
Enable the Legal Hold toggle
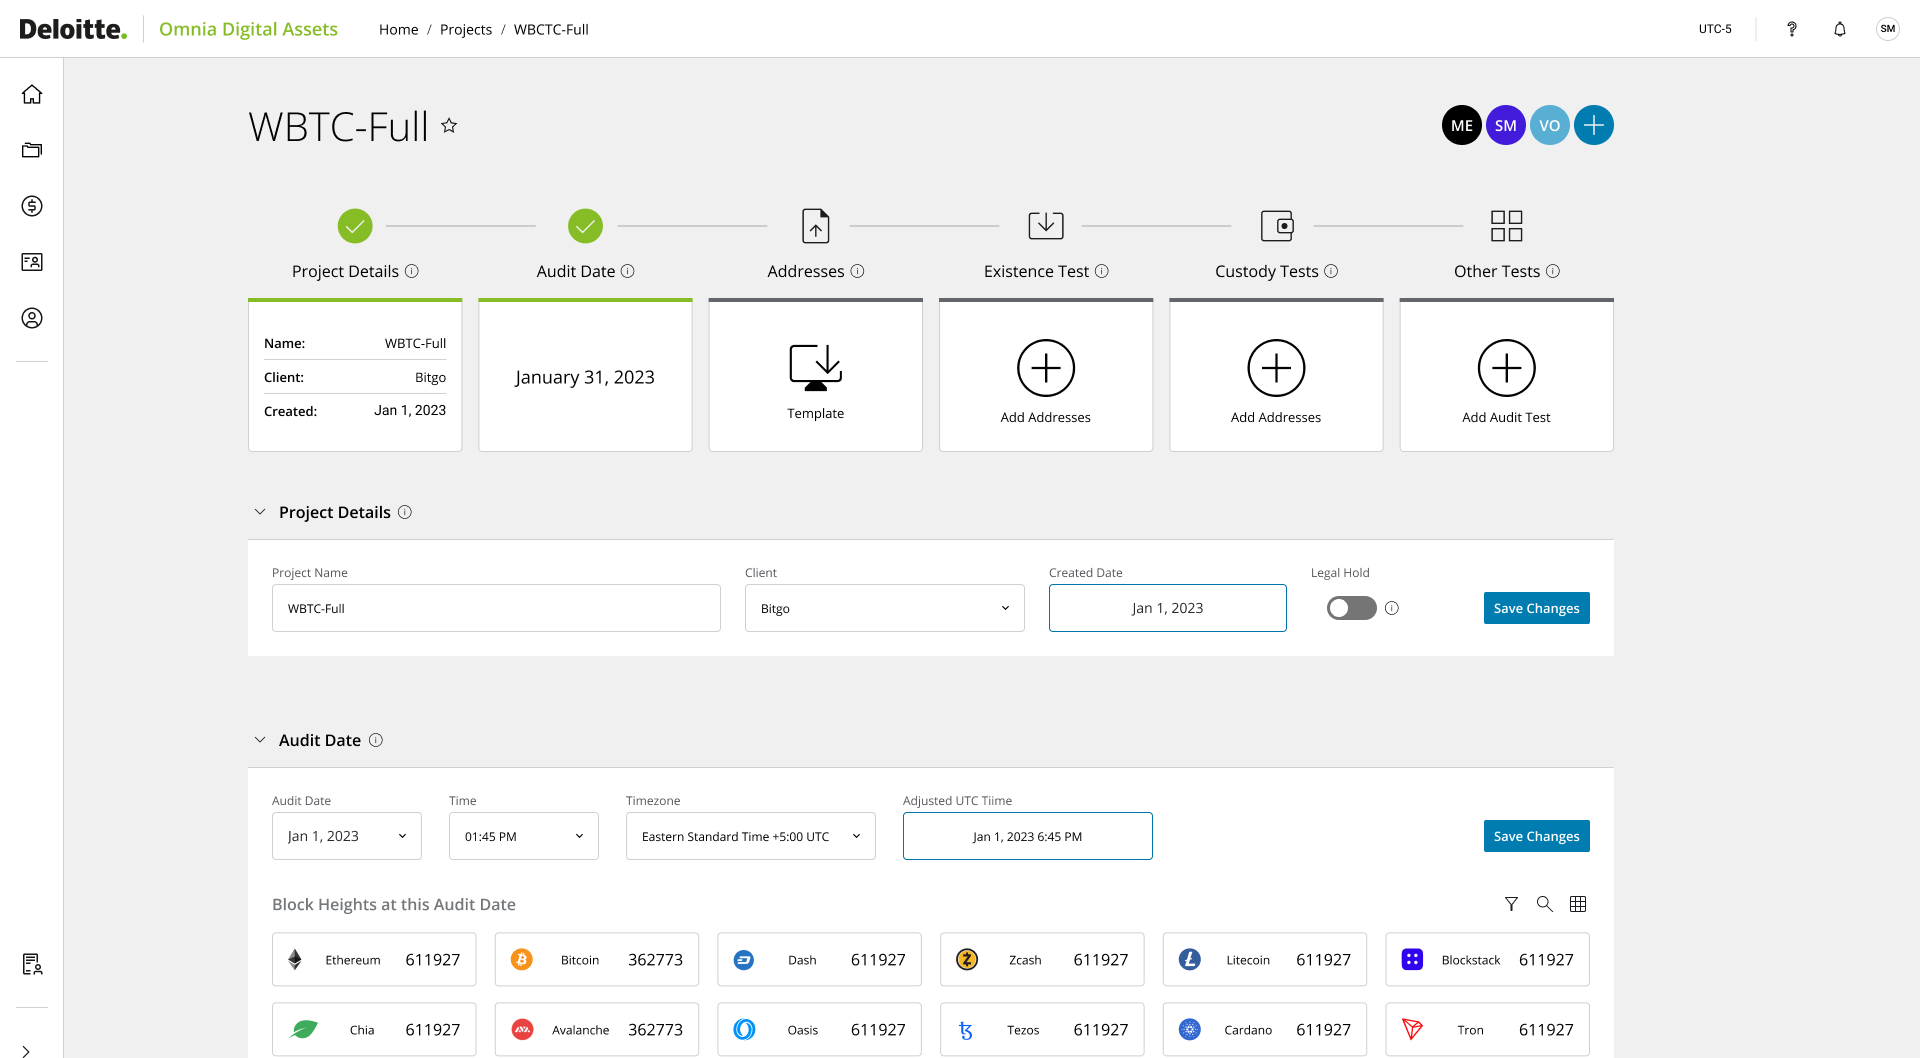[1351, 608]
